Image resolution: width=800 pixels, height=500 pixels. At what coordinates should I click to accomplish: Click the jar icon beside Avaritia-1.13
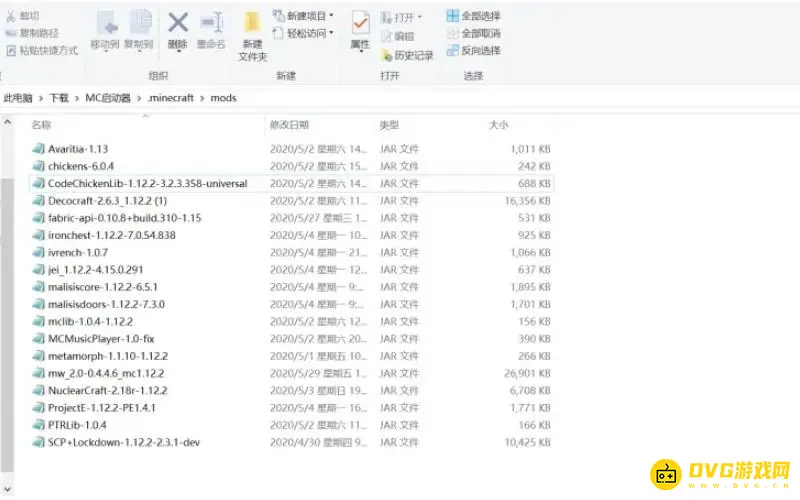[38, 149]
